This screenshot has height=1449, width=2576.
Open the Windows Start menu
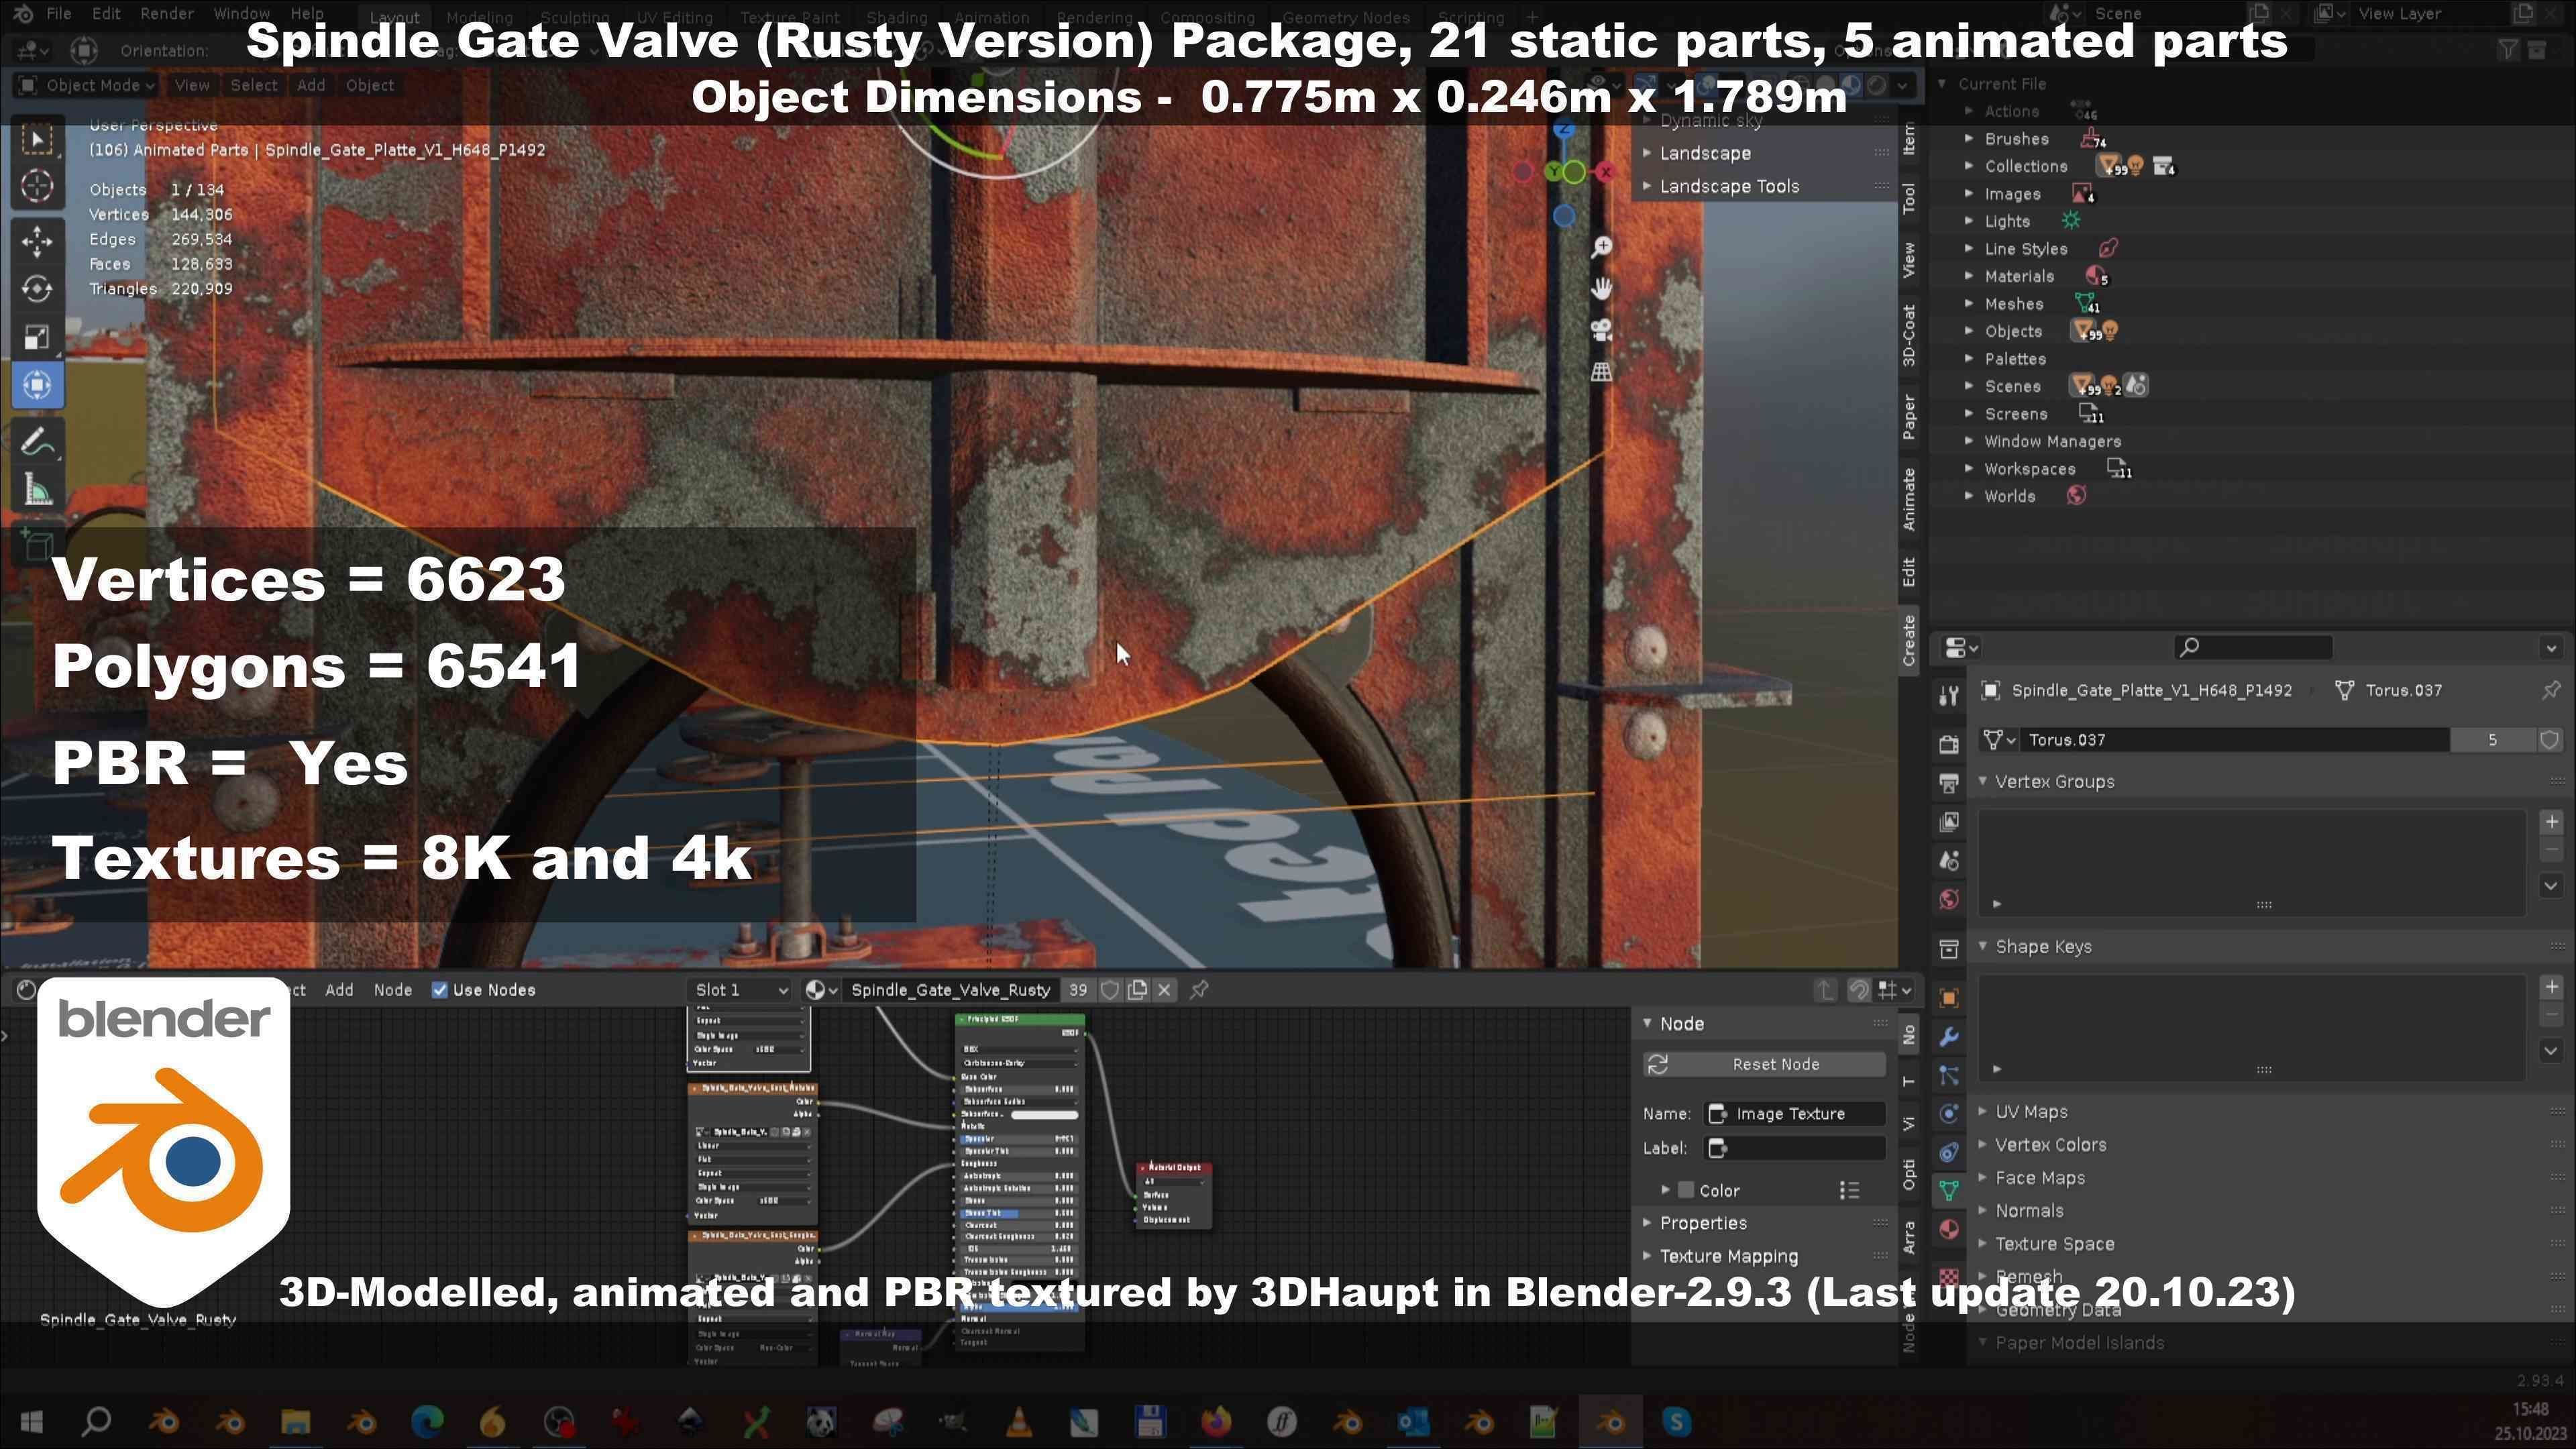coord(31,1421)
